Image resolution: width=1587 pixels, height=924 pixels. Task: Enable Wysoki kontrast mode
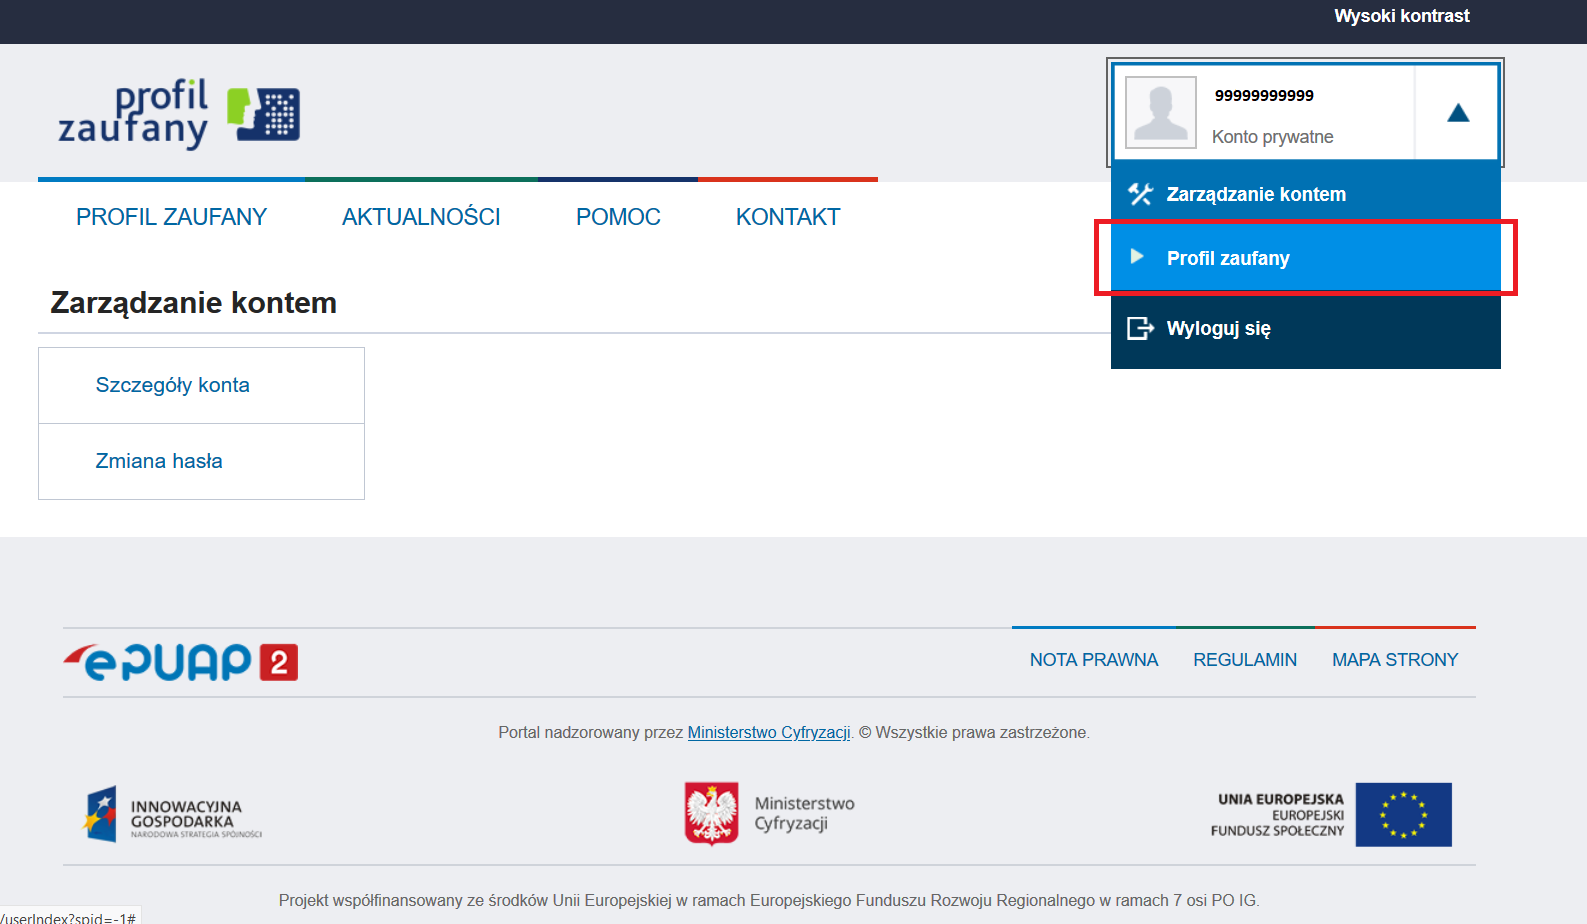(1401, 16)
